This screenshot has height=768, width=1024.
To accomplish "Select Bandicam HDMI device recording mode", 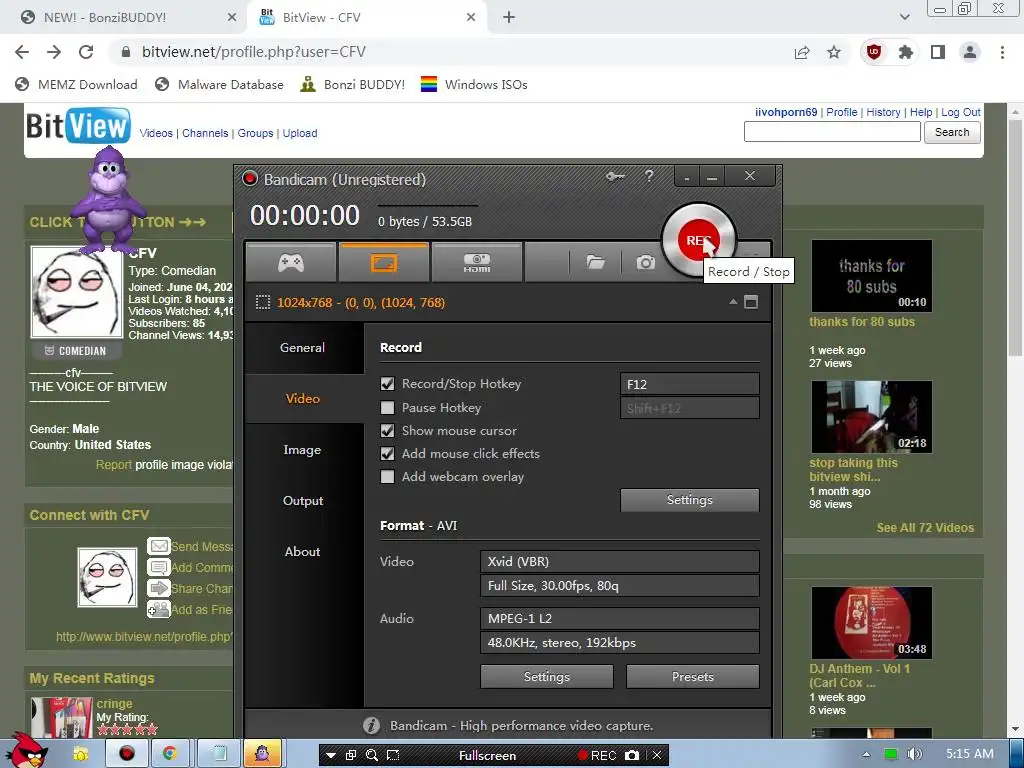I will pos(477,263).
